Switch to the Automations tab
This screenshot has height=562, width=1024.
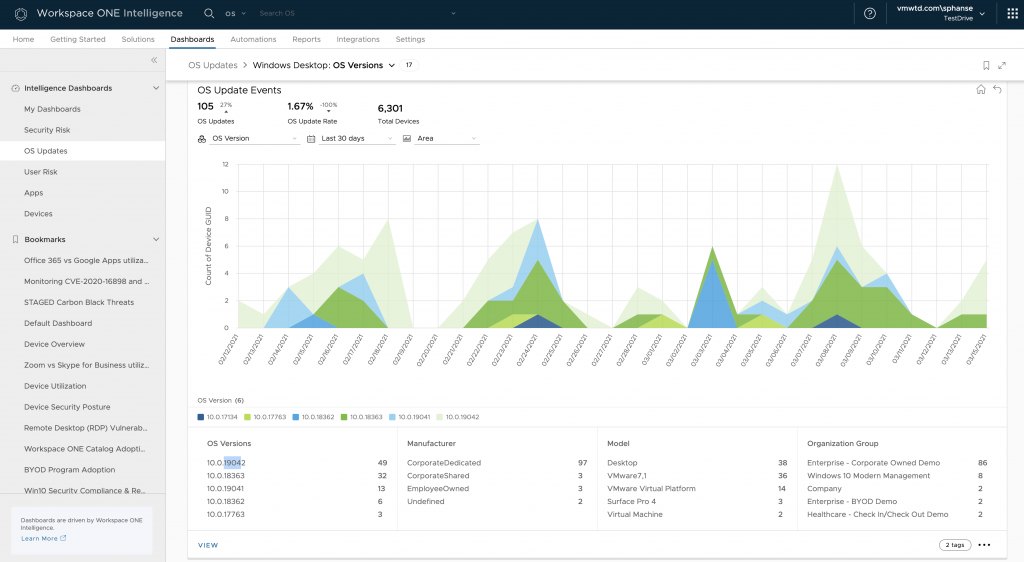coord(253,39)
